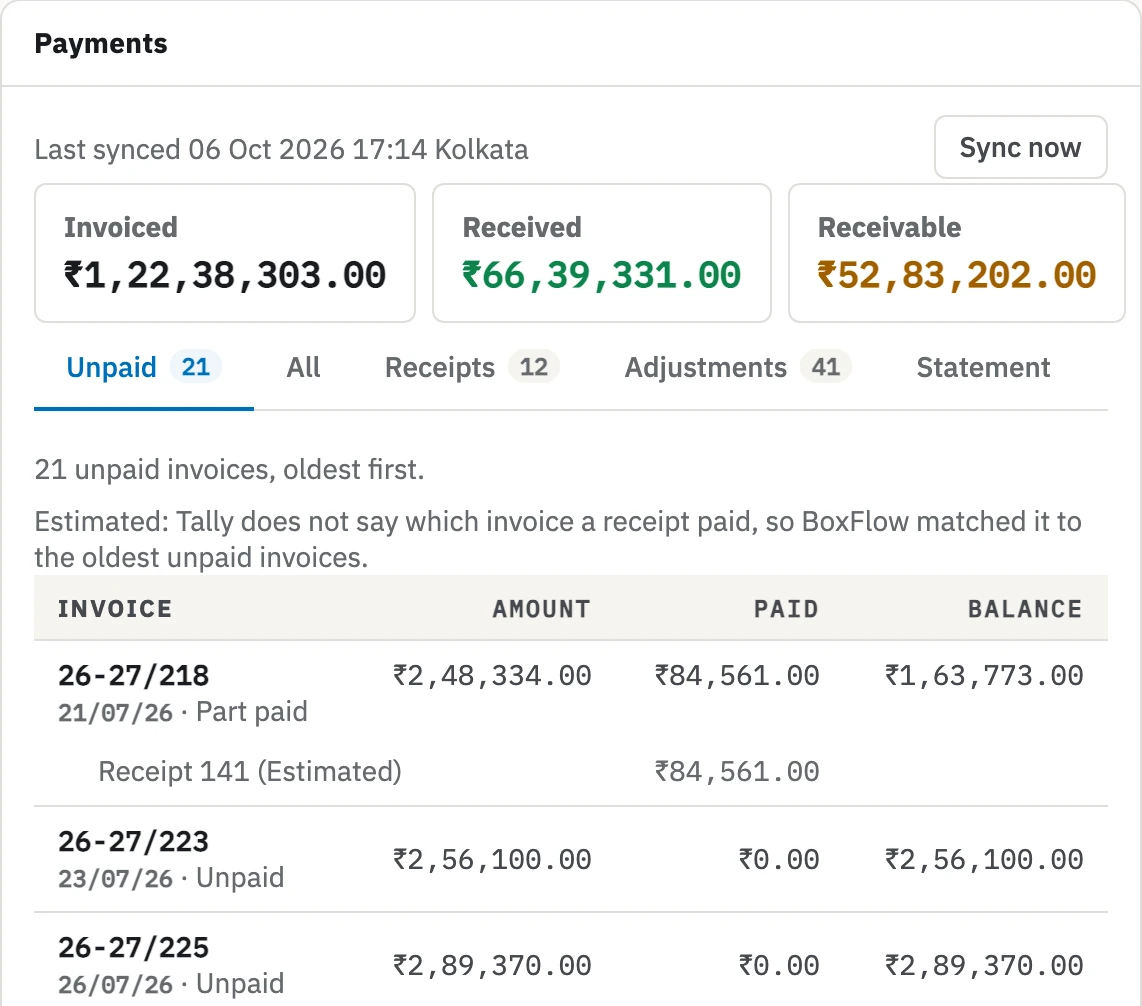1142x1006 pixels.
Task: Click the 26/07/26 · Unpaid status
Action: 171,983
